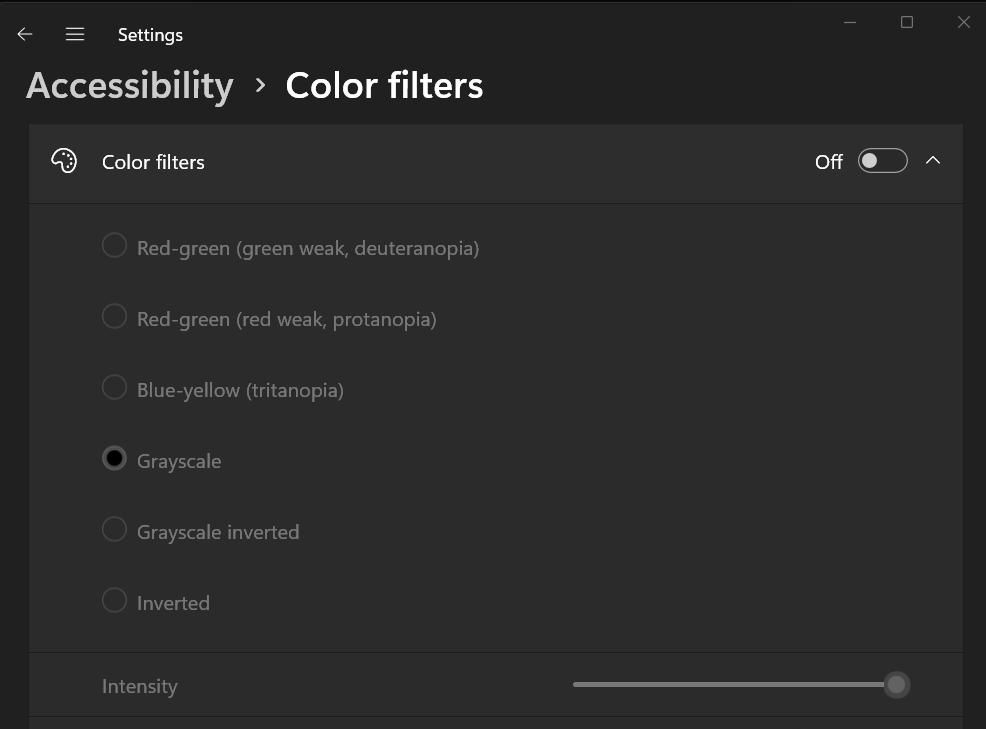Click the Grayscale radio button circle
986x729 pixels.
pyautogui.click(x=114, y=458)
